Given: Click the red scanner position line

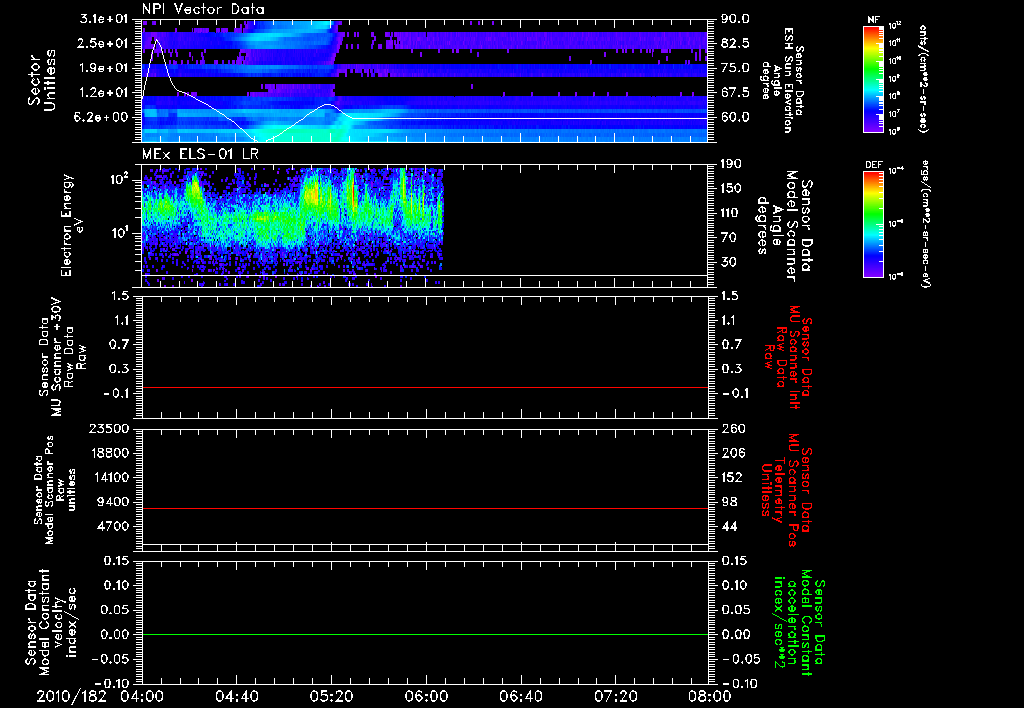Looking at the screenshot, I should [x=425, y=508].
